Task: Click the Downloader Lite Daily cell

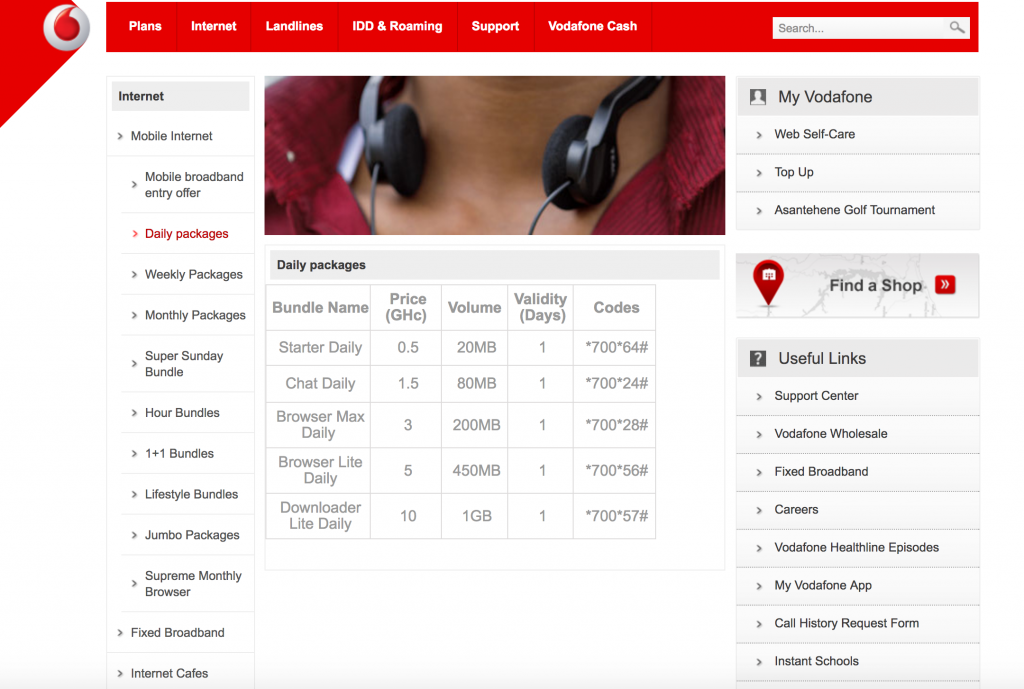Action: tap(318, 516)
